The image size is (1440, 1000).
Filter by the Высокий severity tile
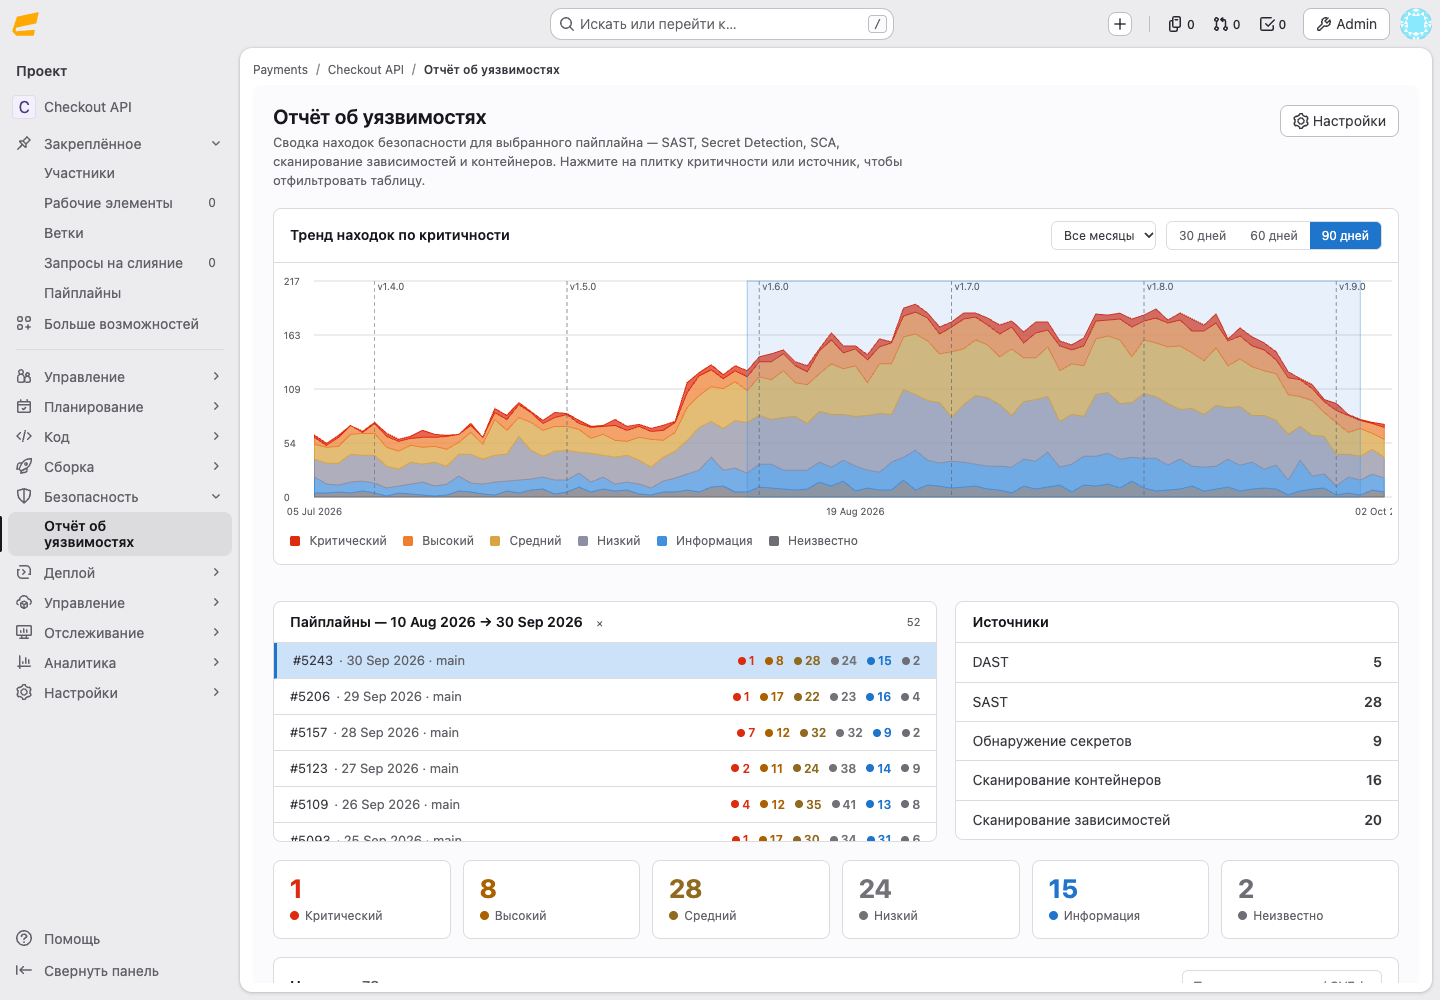click(551, 899)
